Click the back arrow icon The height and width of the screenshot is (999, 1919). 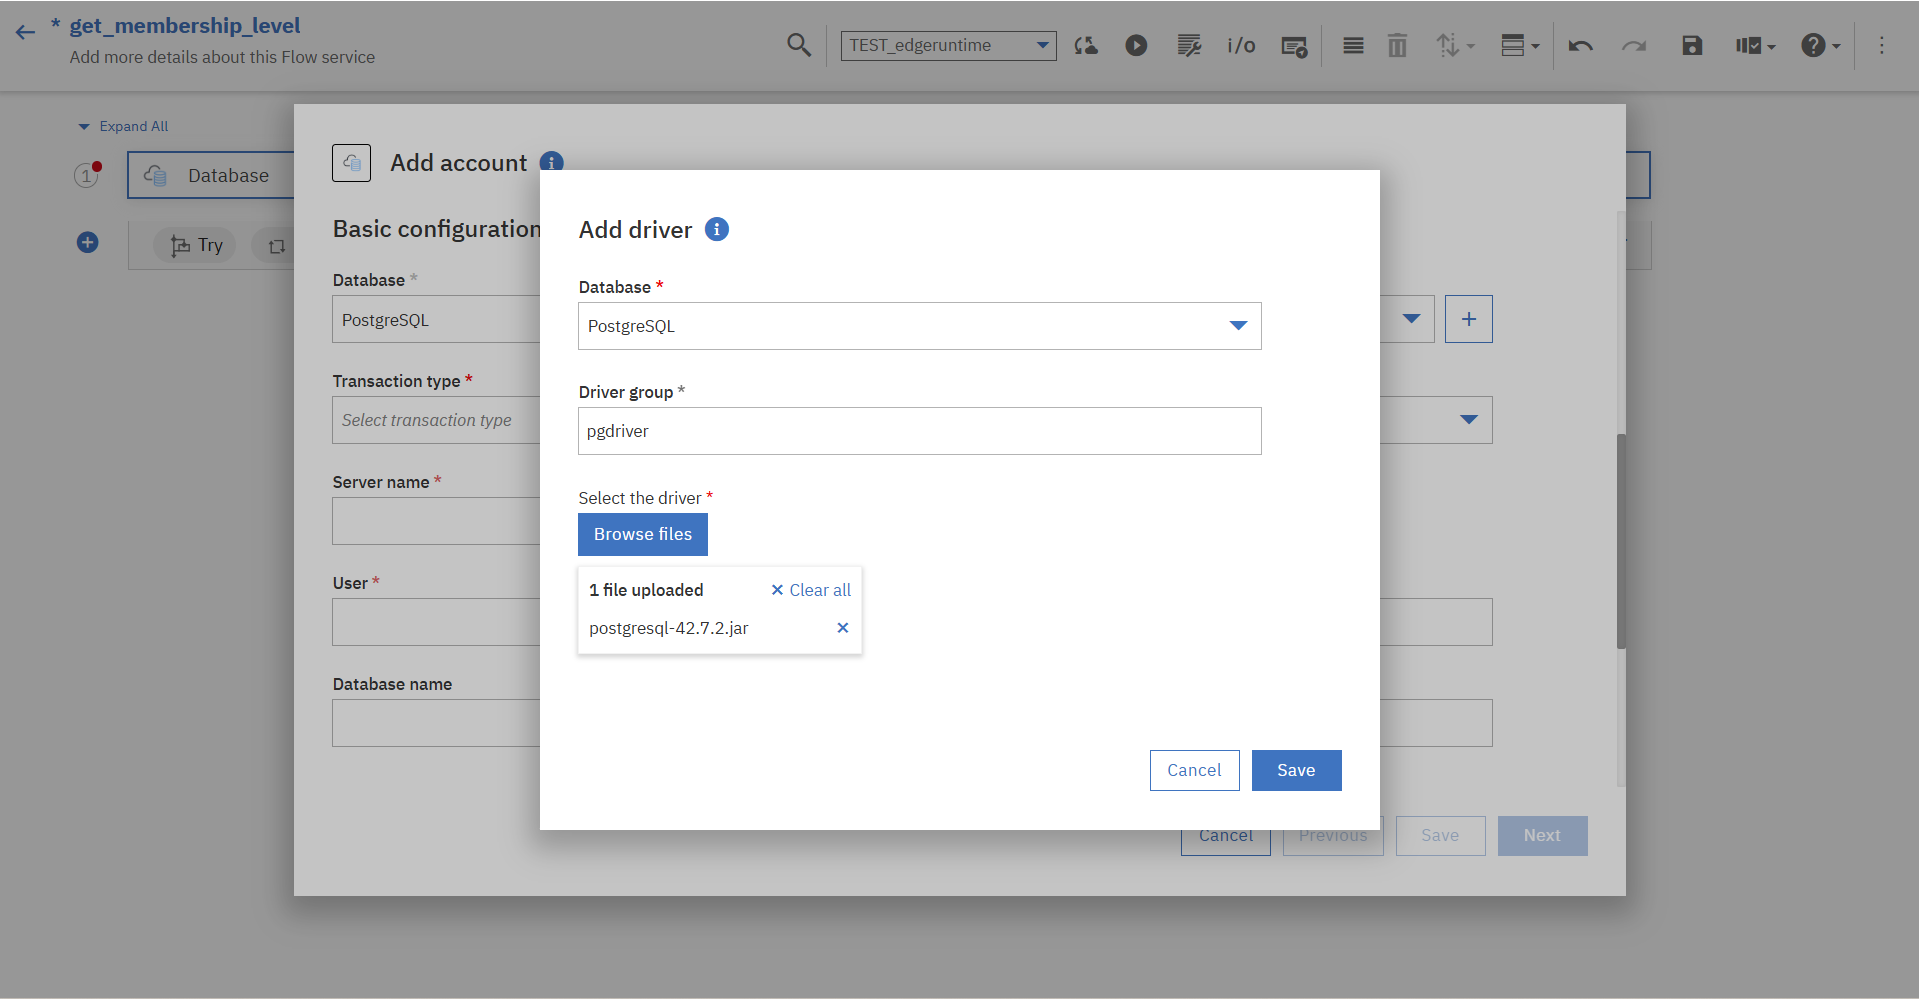(x=25, y=33)
